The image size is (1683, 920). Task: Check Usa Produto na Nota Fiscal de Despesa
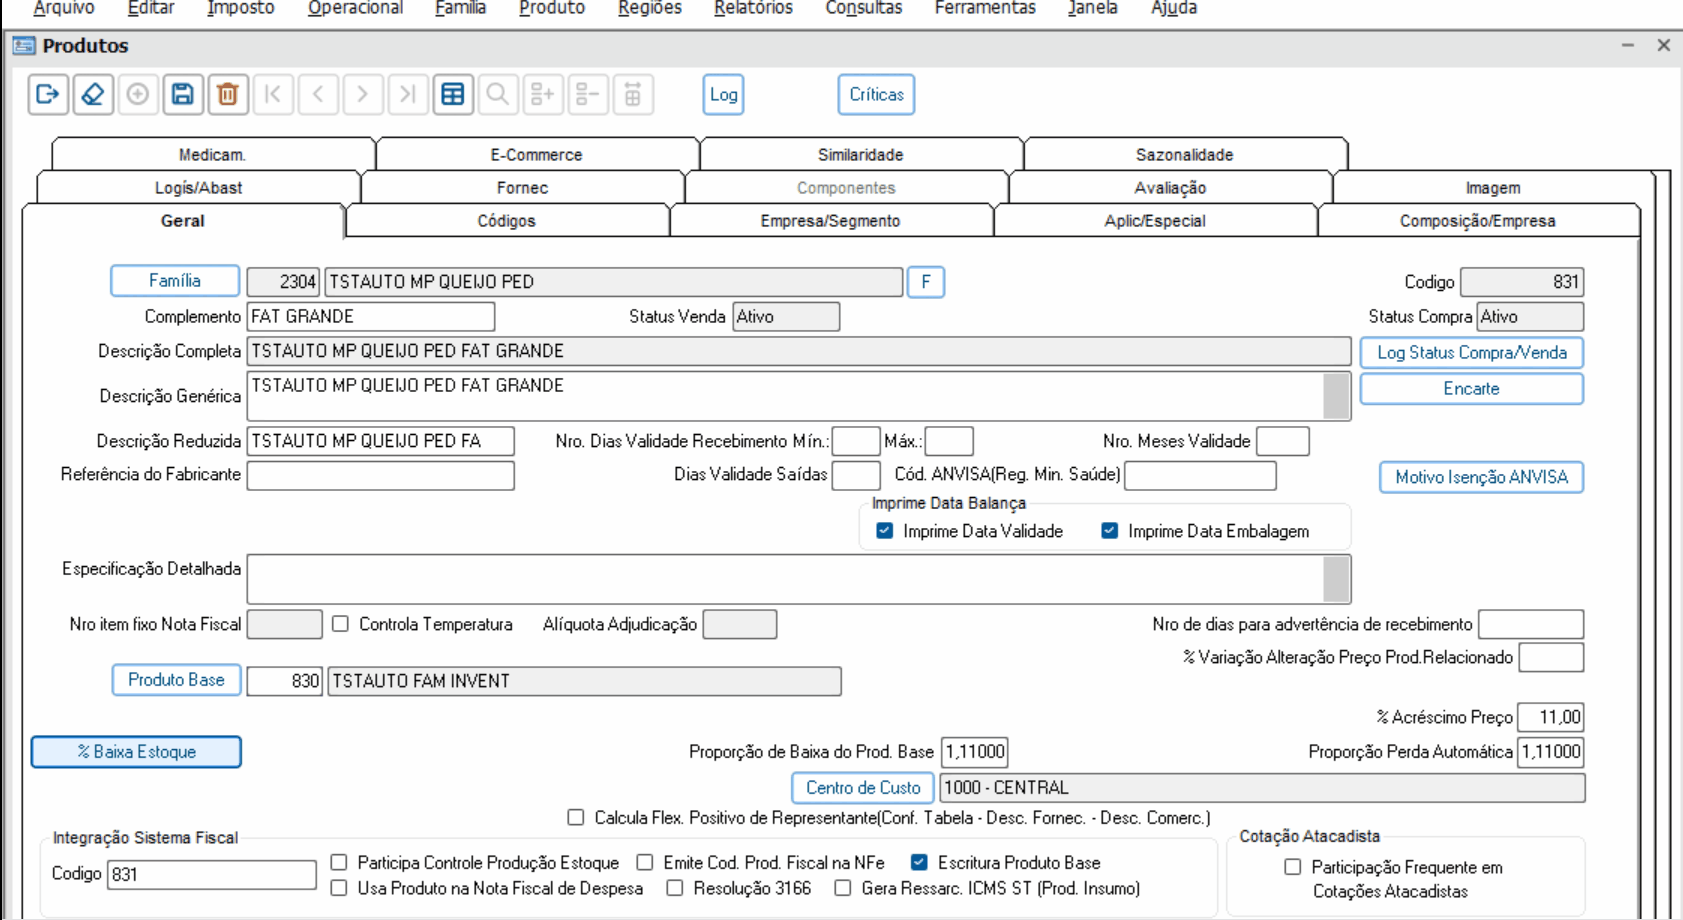[x=339, y=888]
